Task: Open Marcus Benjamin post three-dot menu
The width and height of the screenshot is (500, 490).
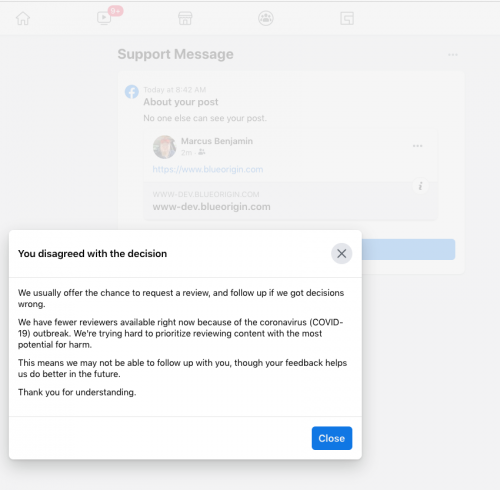Action: point(417,146)
